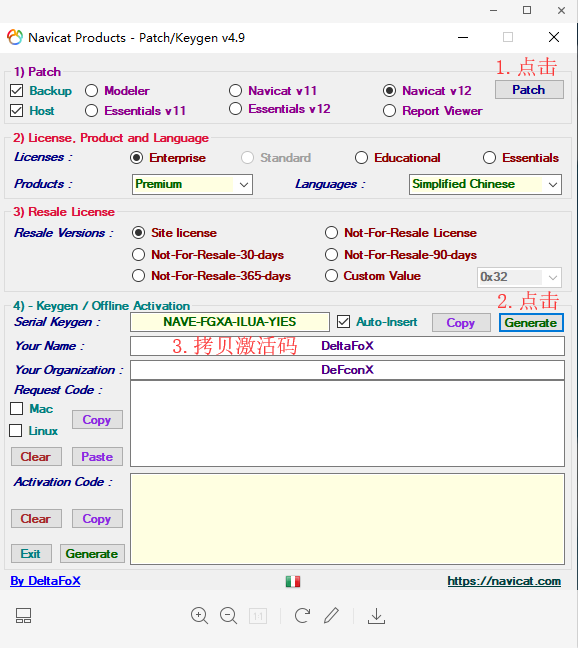Open the https://navicat.com link
This screenshot has width=578, height=648.
[504, 581]
